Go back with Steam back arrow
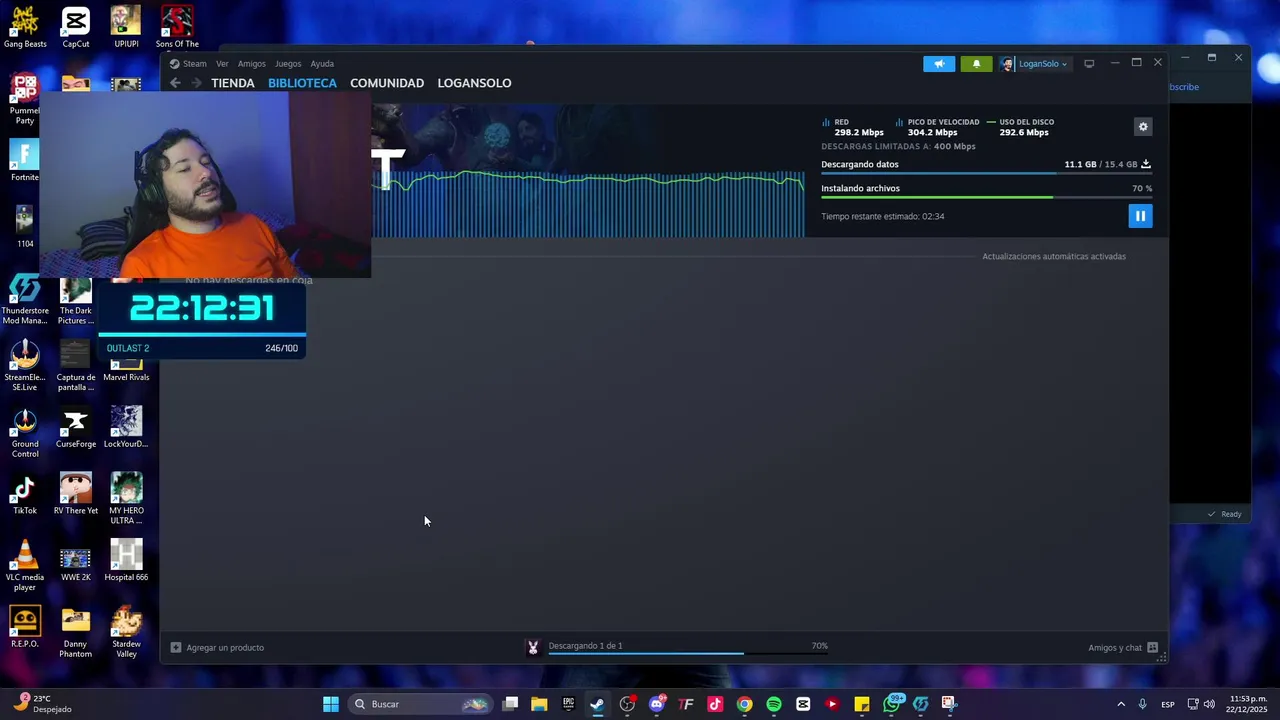The height and width of the screenshot is (720, 1280). pos(176,83)
